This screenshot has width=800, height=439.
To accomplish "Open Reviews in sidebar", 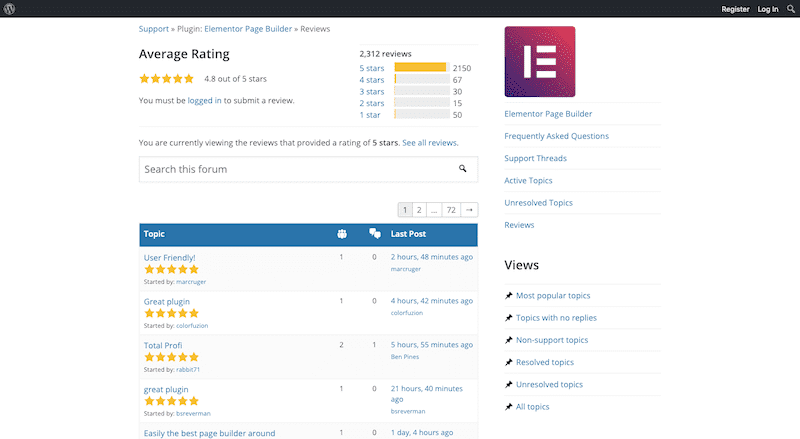I will (519, 225).
